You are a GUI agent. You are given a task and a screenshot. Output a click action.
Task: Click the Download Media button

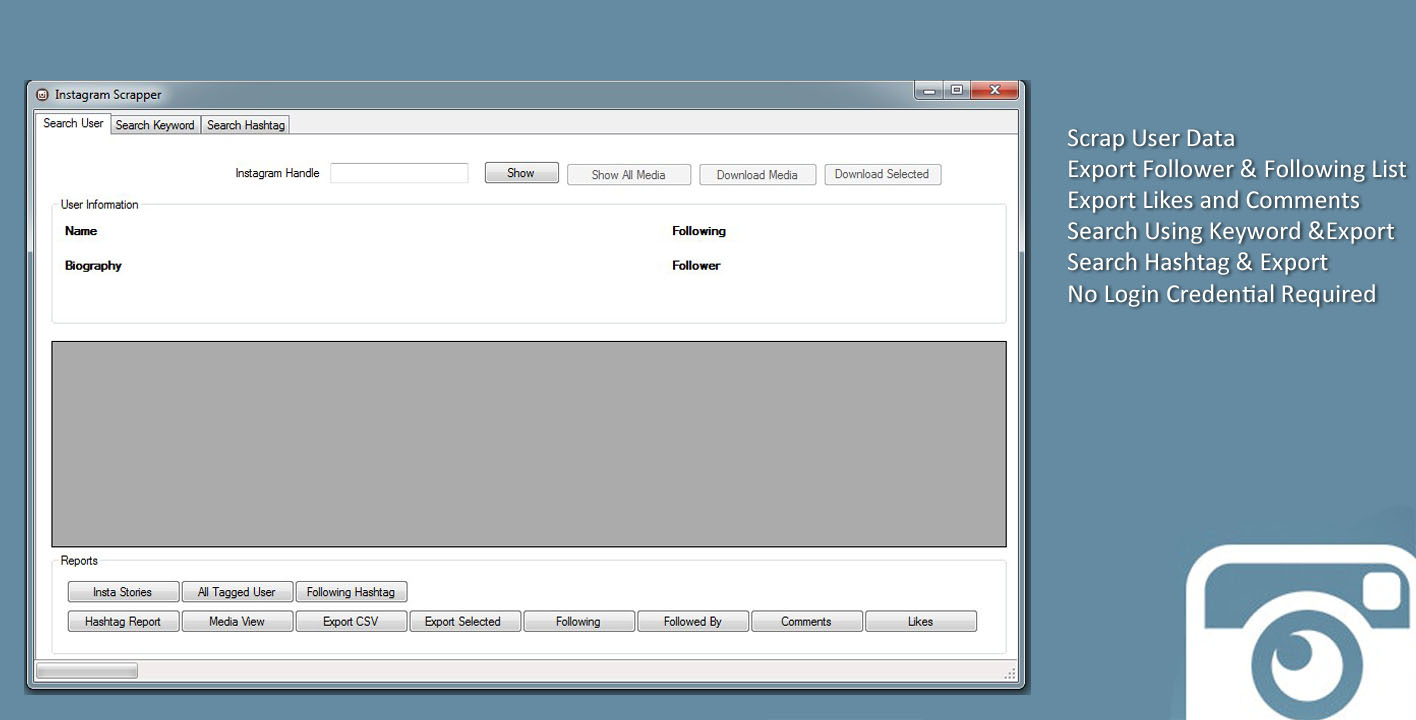(x=757, y=175)
